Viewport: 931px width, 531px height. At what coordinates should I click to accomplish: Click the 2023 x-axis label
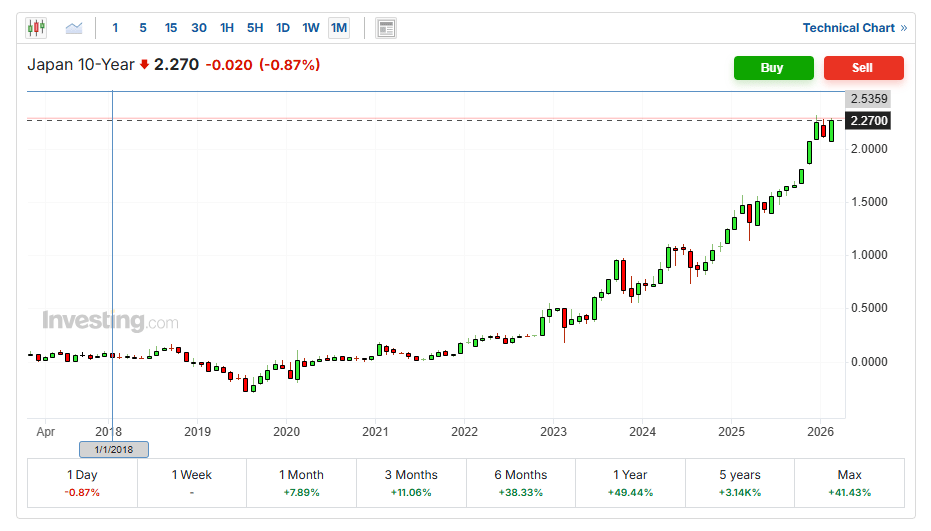coord(553,432)
